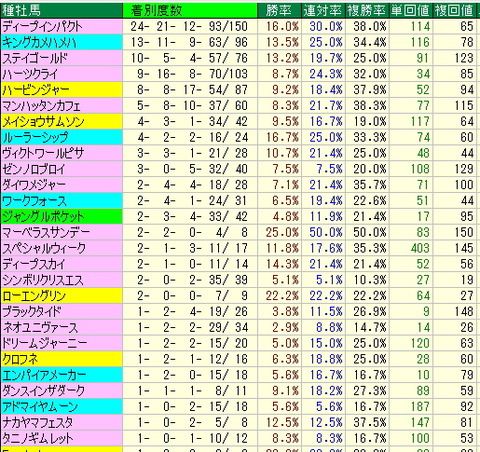Click ディープインパクト win rate 16.0%
Viewport: 480px width, 452px height.
tap(282, 26)
